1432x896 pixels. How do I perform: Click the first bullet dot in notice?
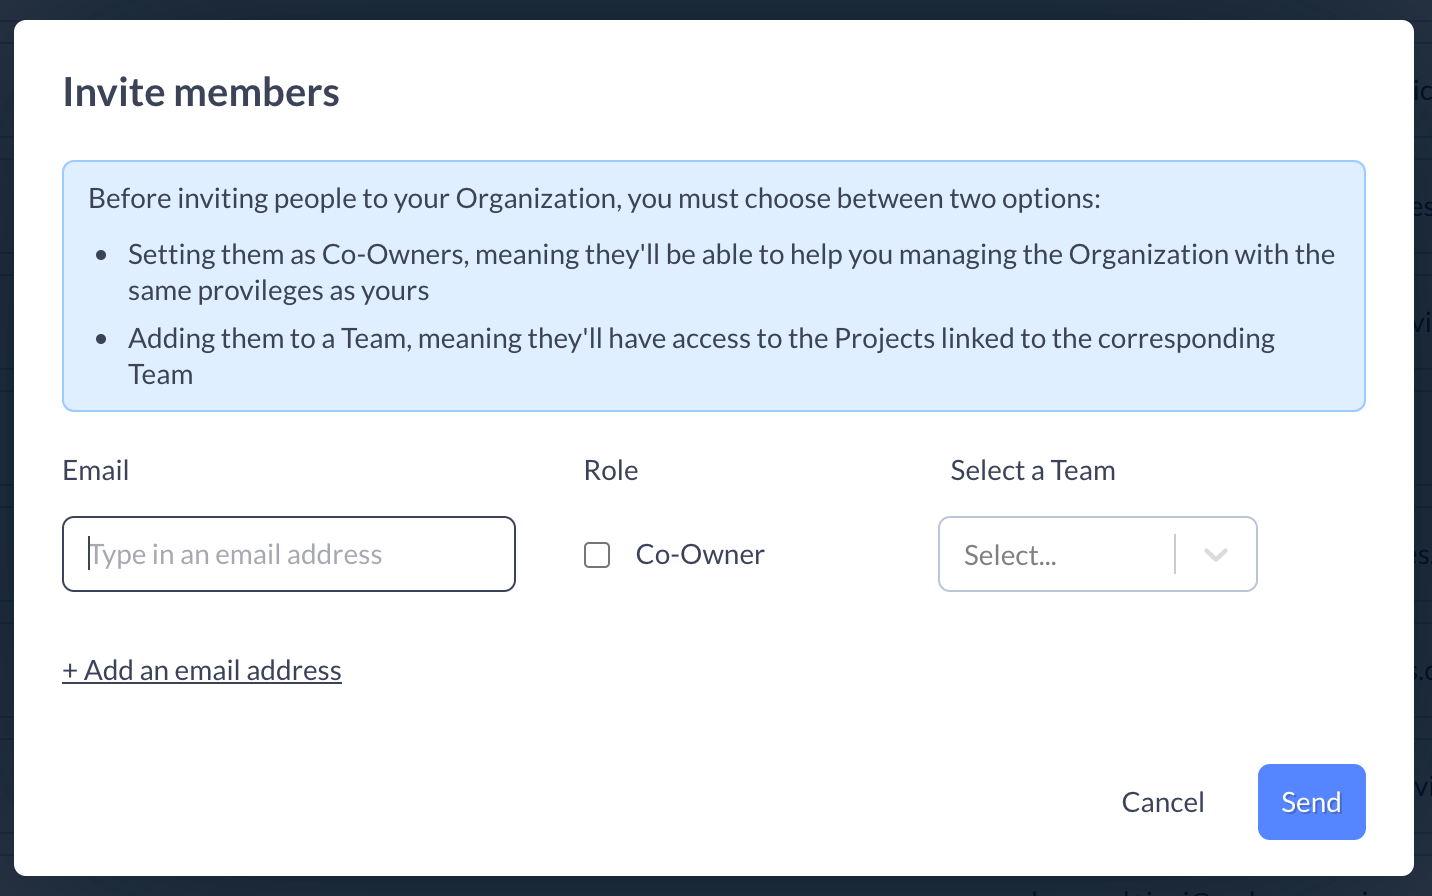click(x=101, y=255)
